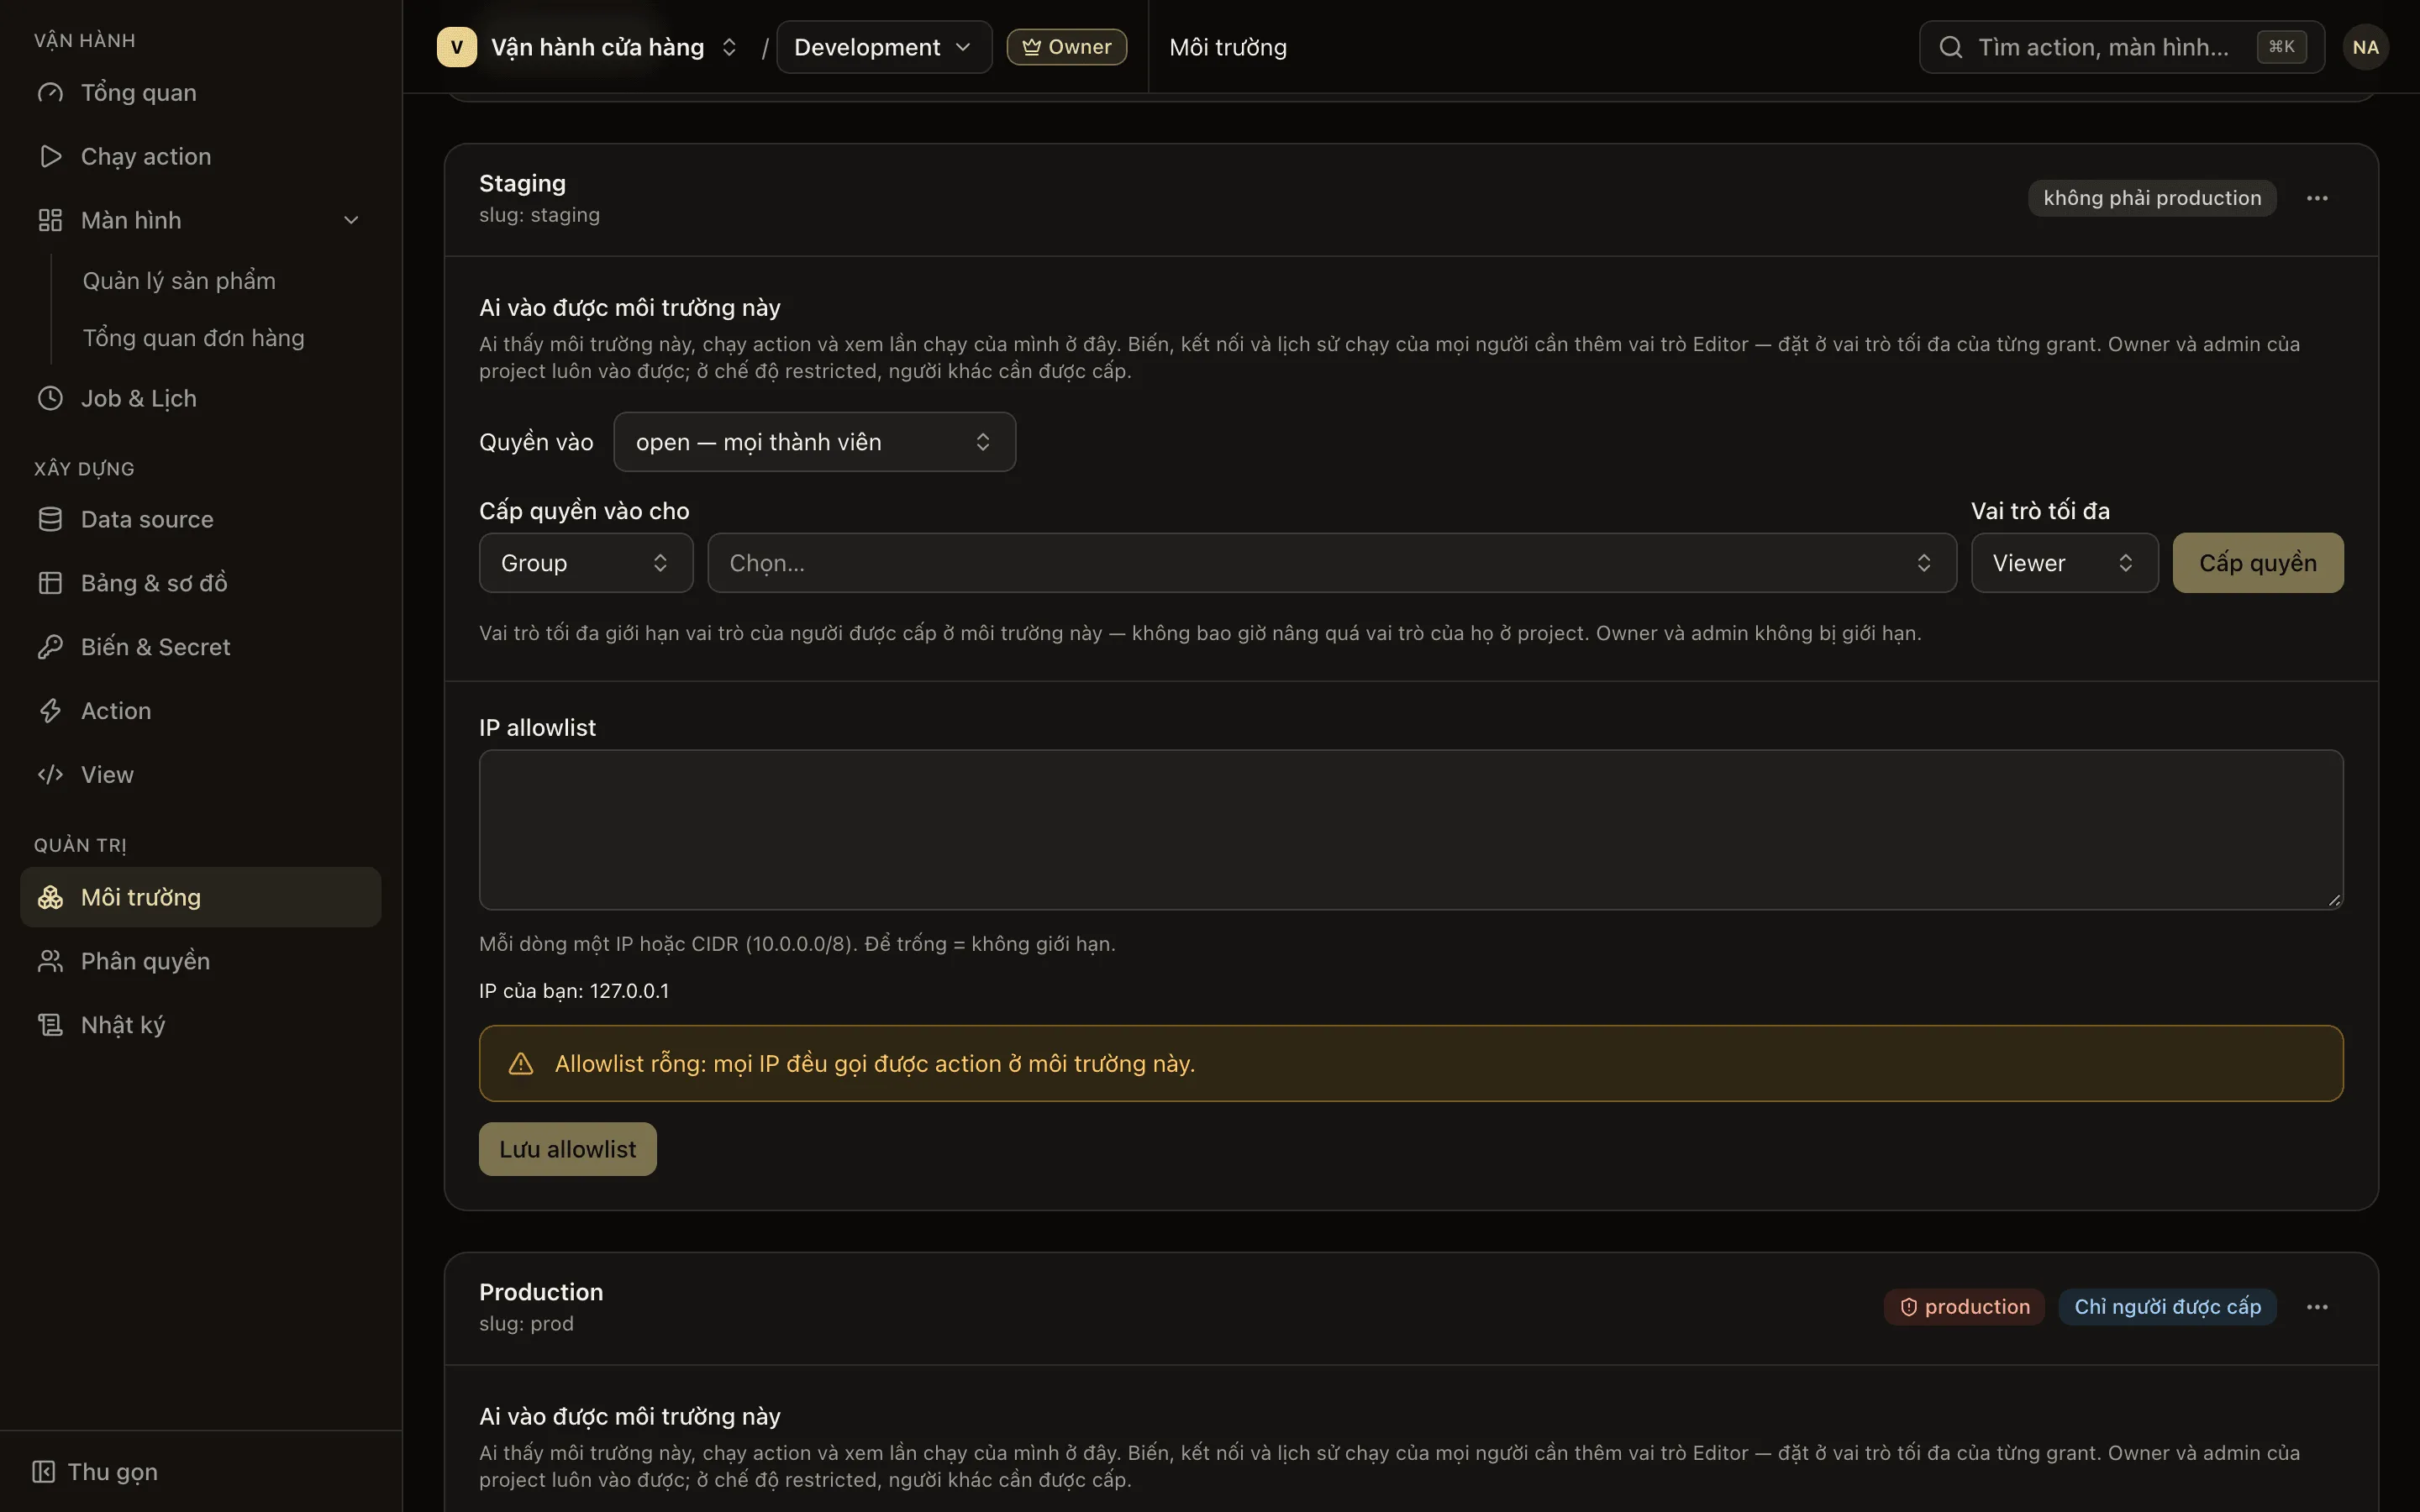Open Quản lý sản phẩm screen
The width and height of the screenshot is (2420, 1512).
(179, 281)
